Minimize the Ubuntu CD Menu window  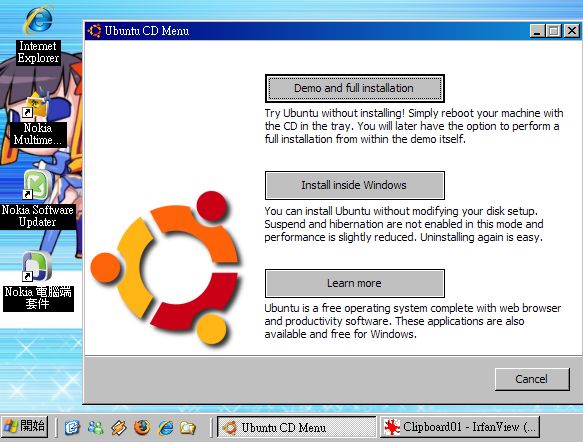pyautogui.click(x=537, y=31)
